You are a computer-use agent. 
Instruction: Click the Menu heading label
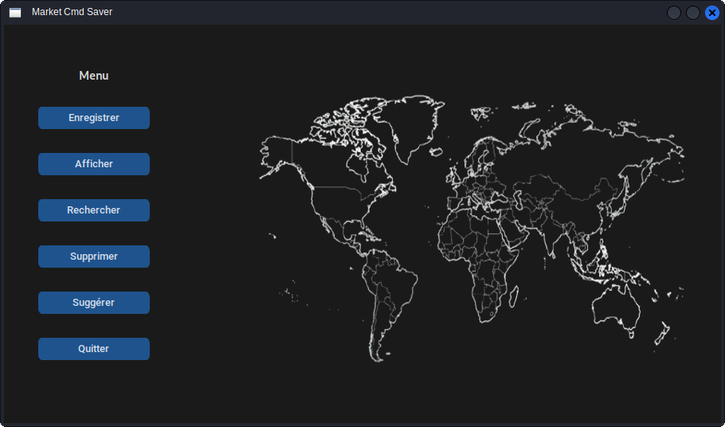(x=94, y=75)
